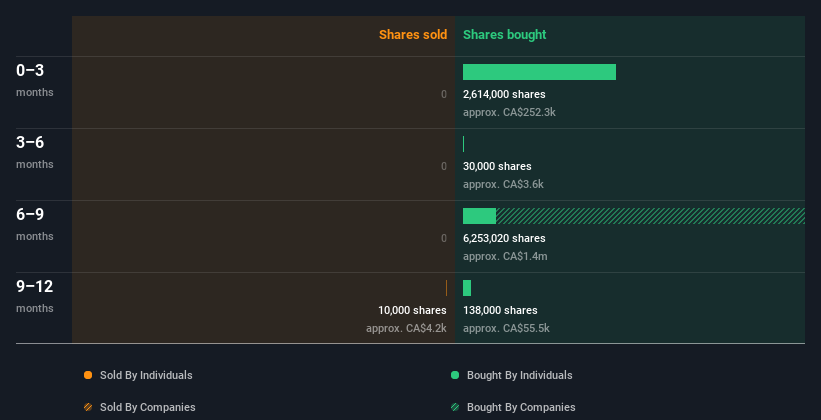The width and height of the screenshot is (821, 420).
Task: Click the zero sold value in 6–9 row
Action: [444, 238]
